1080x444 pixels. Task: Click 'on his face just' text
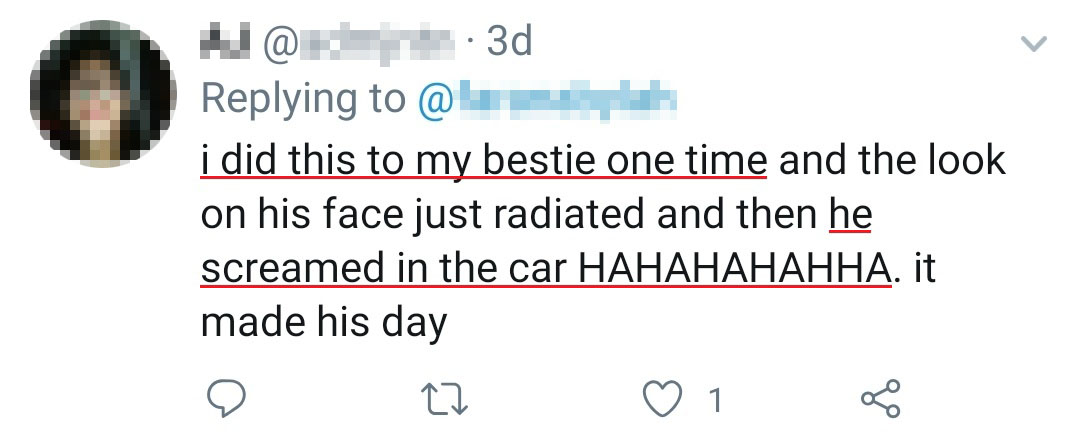point(338,215)
